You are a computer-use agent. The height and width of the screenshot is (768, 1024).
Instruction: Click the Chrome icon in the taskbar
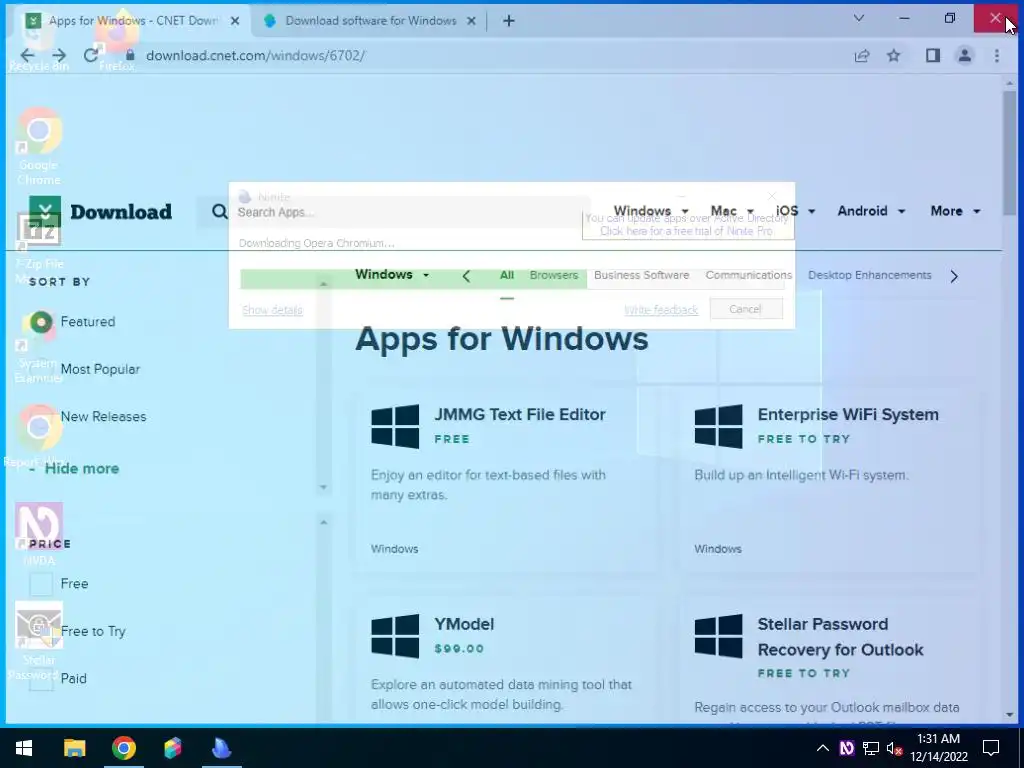(123, 748)
